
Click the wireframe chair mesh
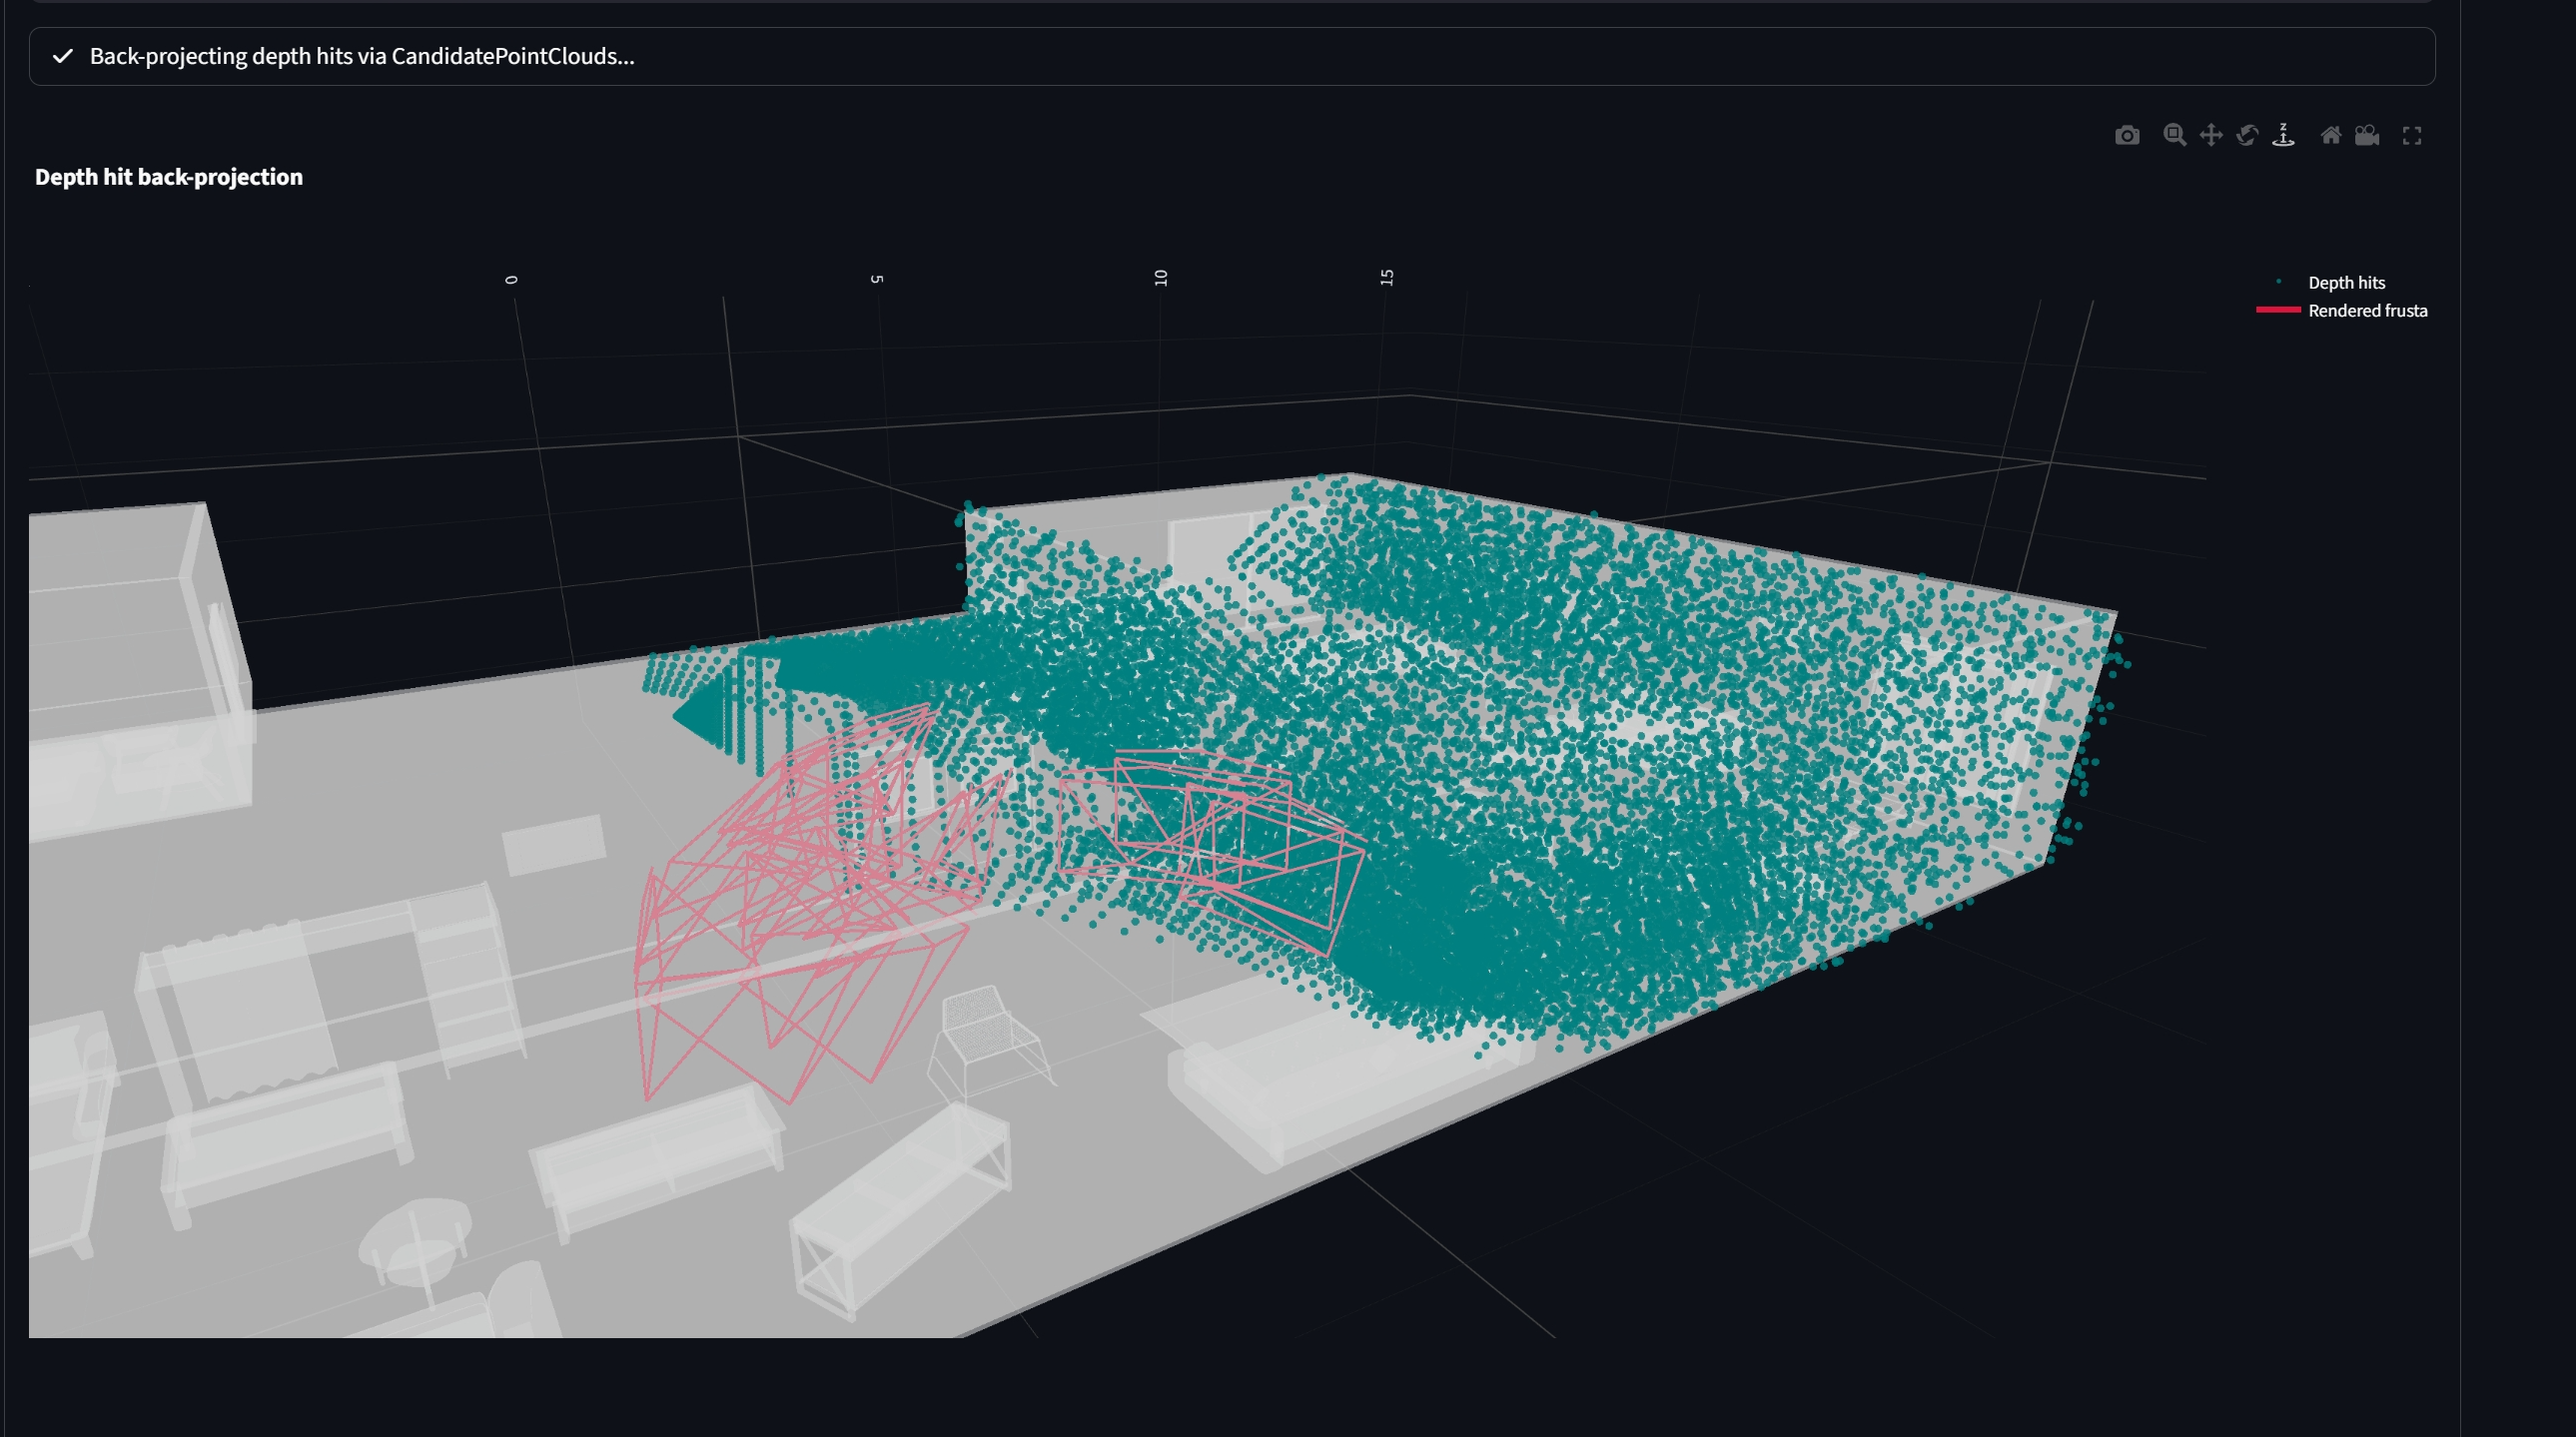tap(983, 1040)
